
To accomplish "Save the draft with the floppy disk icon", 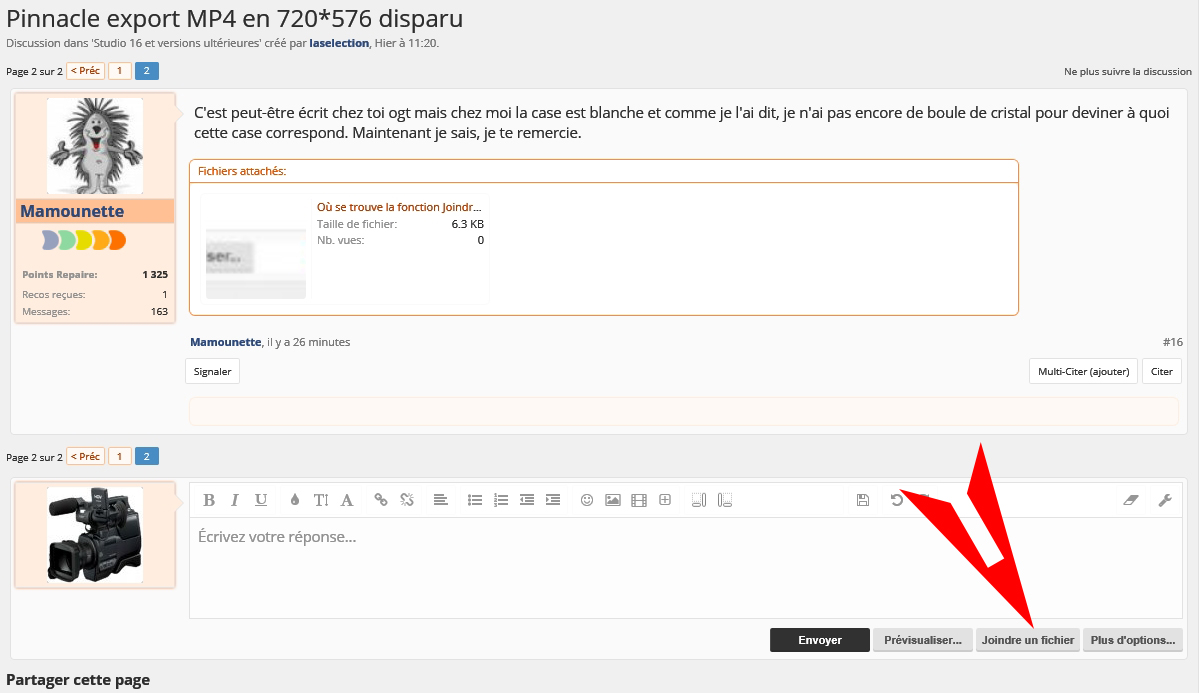I will point(863,500).
